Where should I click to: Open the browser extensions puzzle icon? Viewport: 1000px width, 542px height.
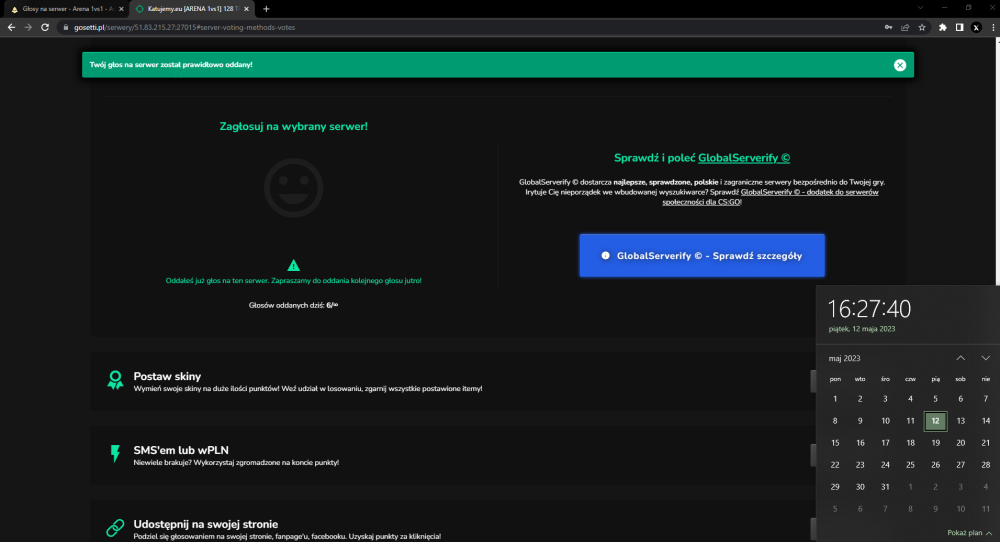click(943, 27)
